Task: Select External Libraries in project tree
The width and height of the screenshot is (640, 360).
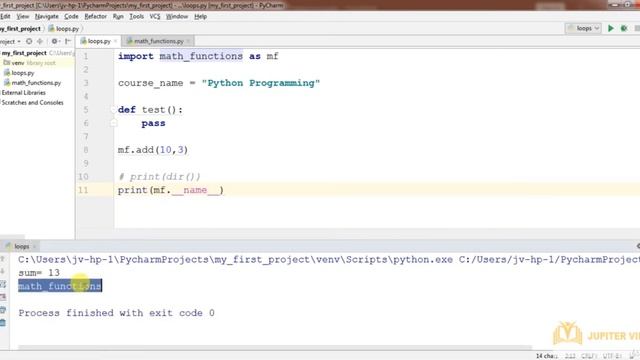Action: [23, 93]
